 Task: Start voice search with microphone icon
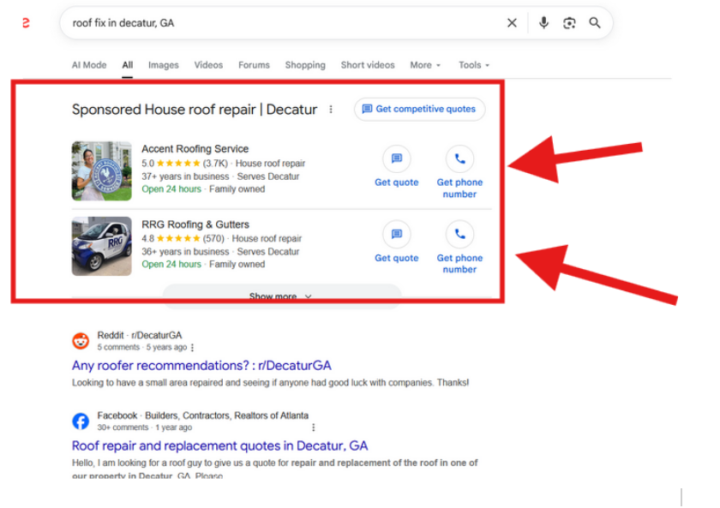(x=544, y=23)
